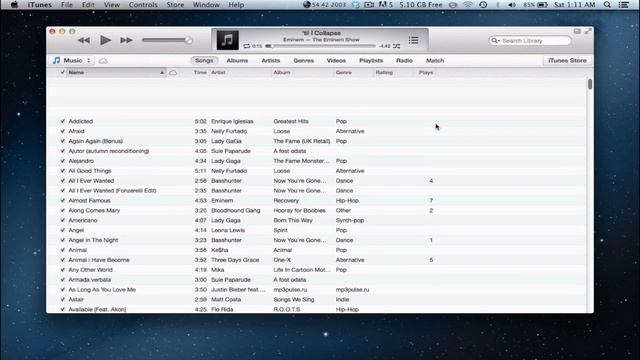This screenshot has width=640, height=360.
Task: Click album Hooray for Boobies
Action: pos(300,211)
